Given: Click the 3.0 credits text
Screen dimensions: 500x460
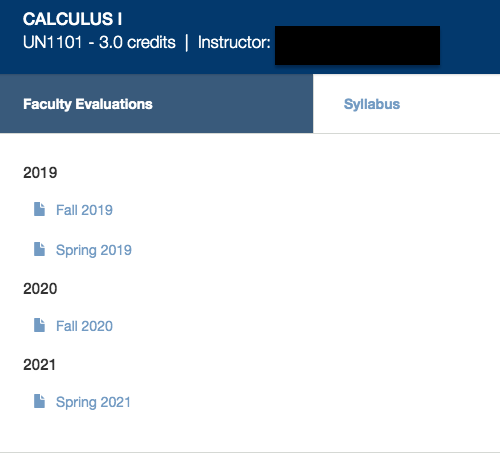Looking at the screenshot, I should (137, 42).
